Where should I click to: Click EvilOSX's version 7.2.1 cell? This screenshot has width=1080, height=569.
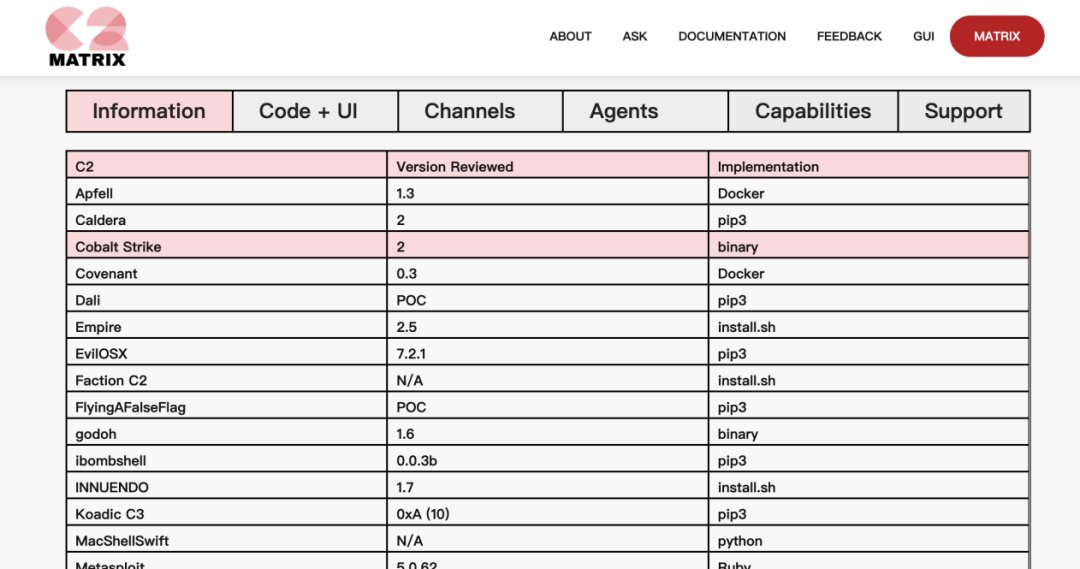point(548,353)
